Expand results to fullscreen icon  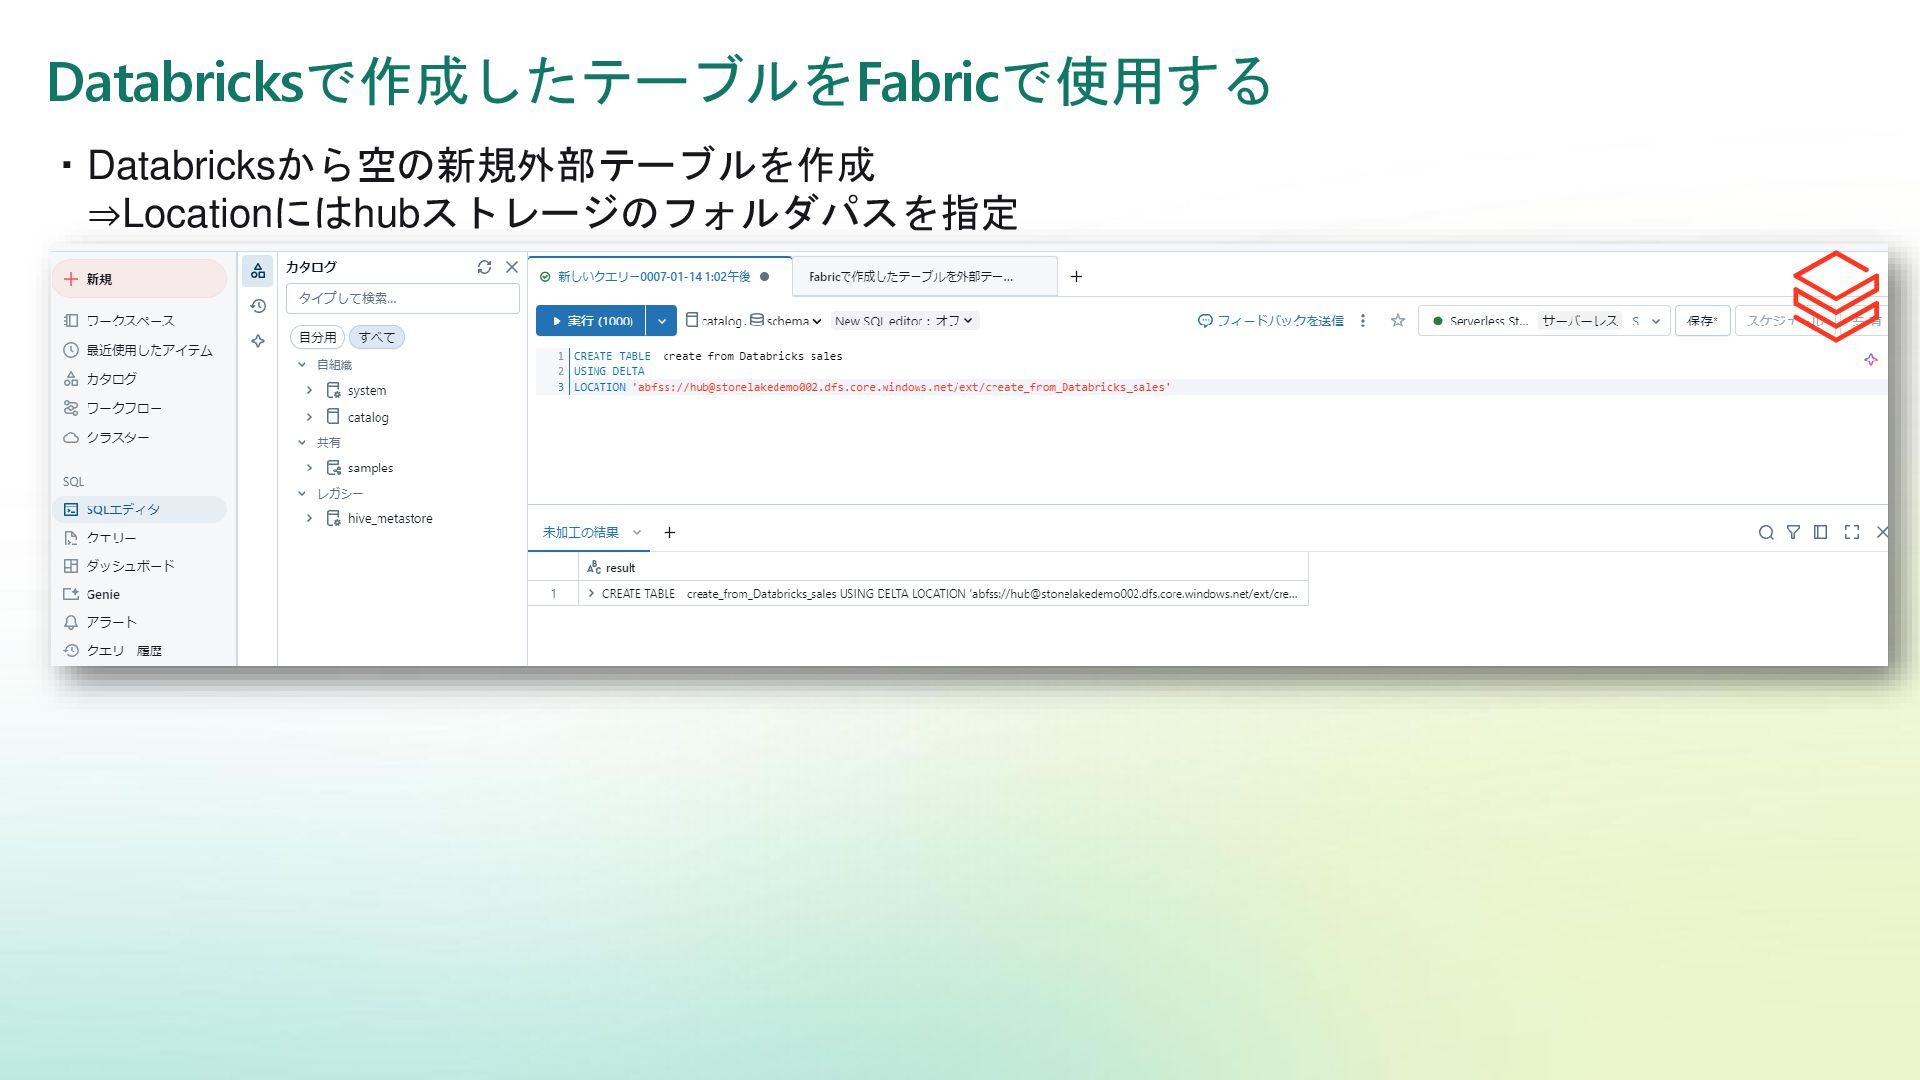click(x=1852, y=532)
